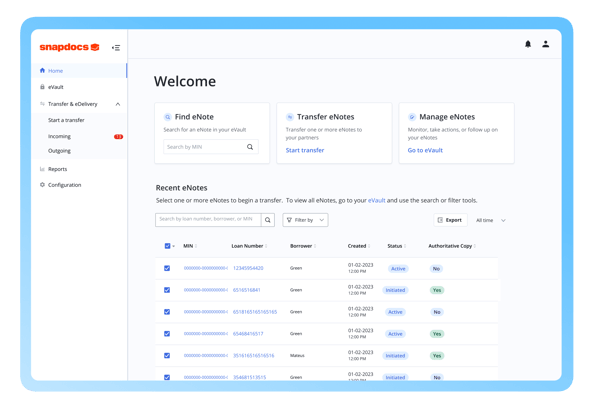The width and height of the screenshot is (600, 401).
Task: Click the search icon beside the loan number search
Action: pyautogui.click(x=268, y=220)
